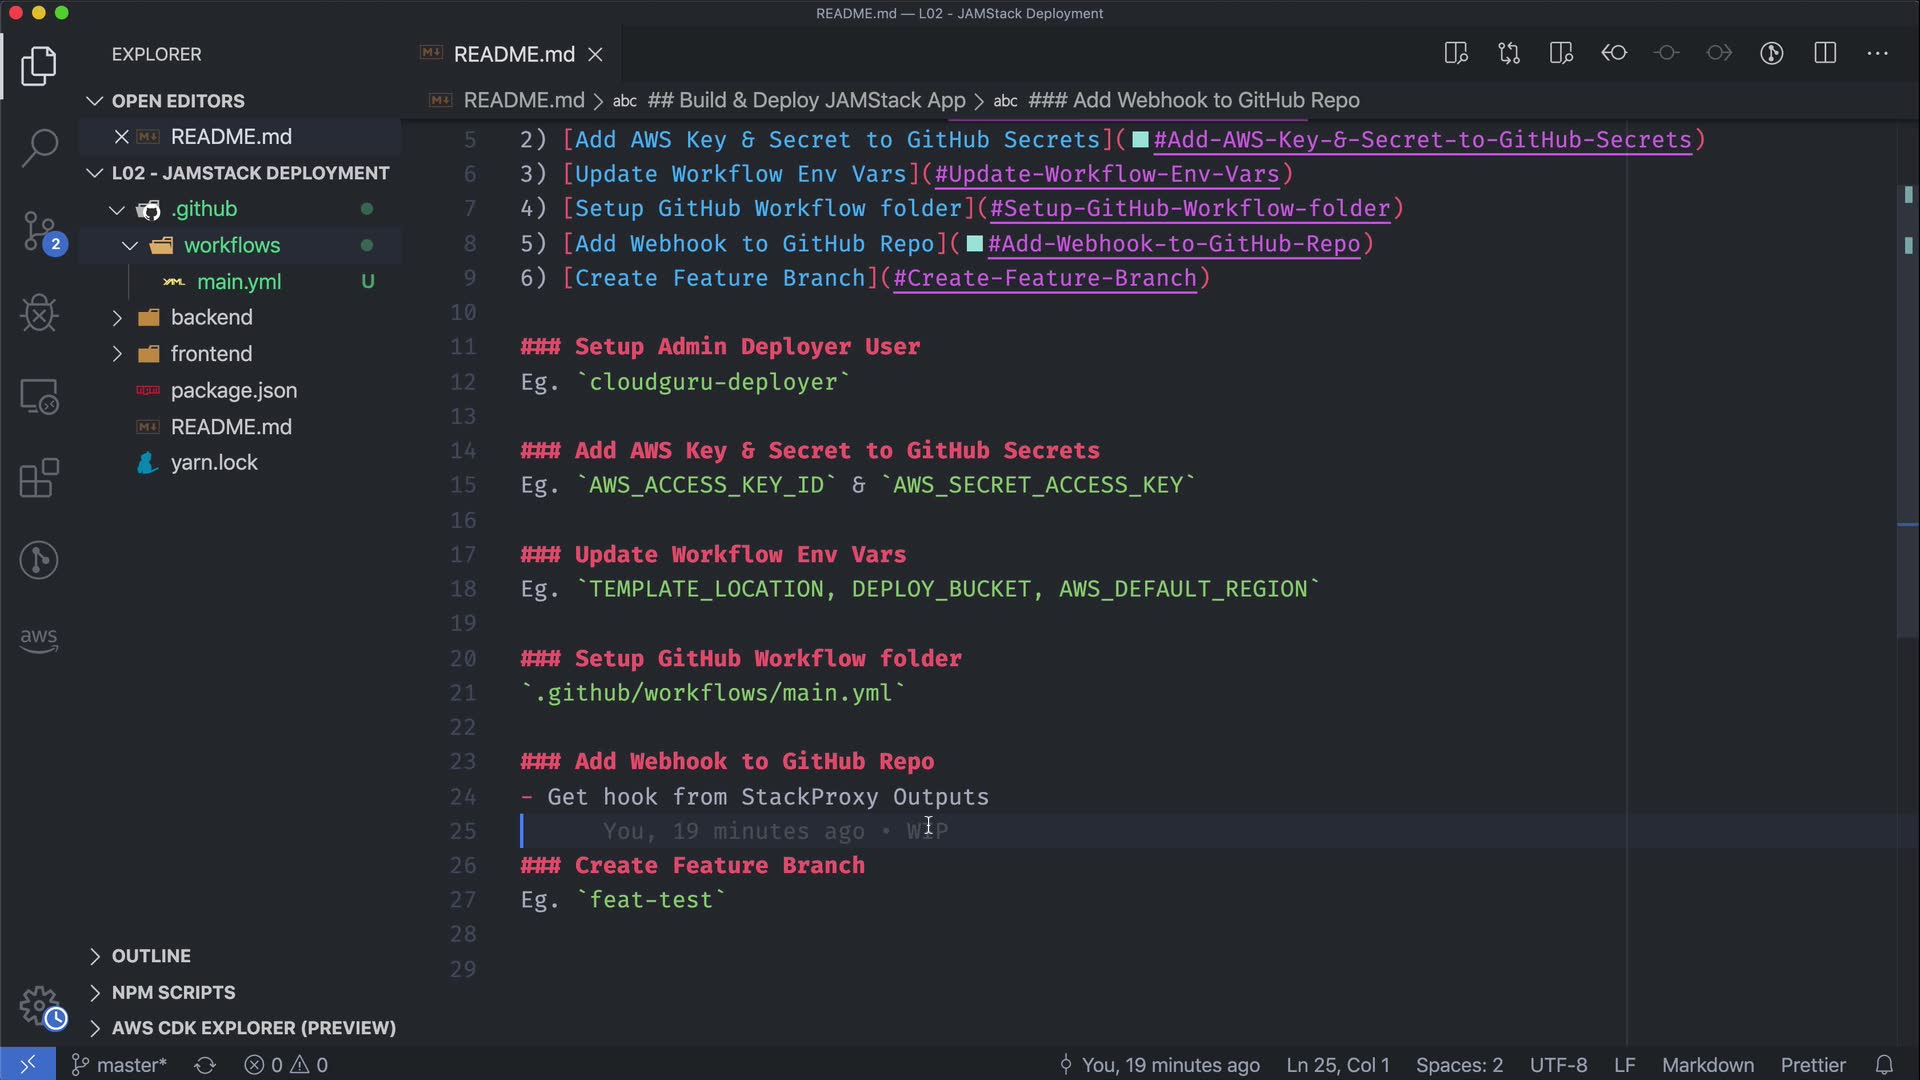Change Markdown language mode in status bar

tap(1707, 1065)
